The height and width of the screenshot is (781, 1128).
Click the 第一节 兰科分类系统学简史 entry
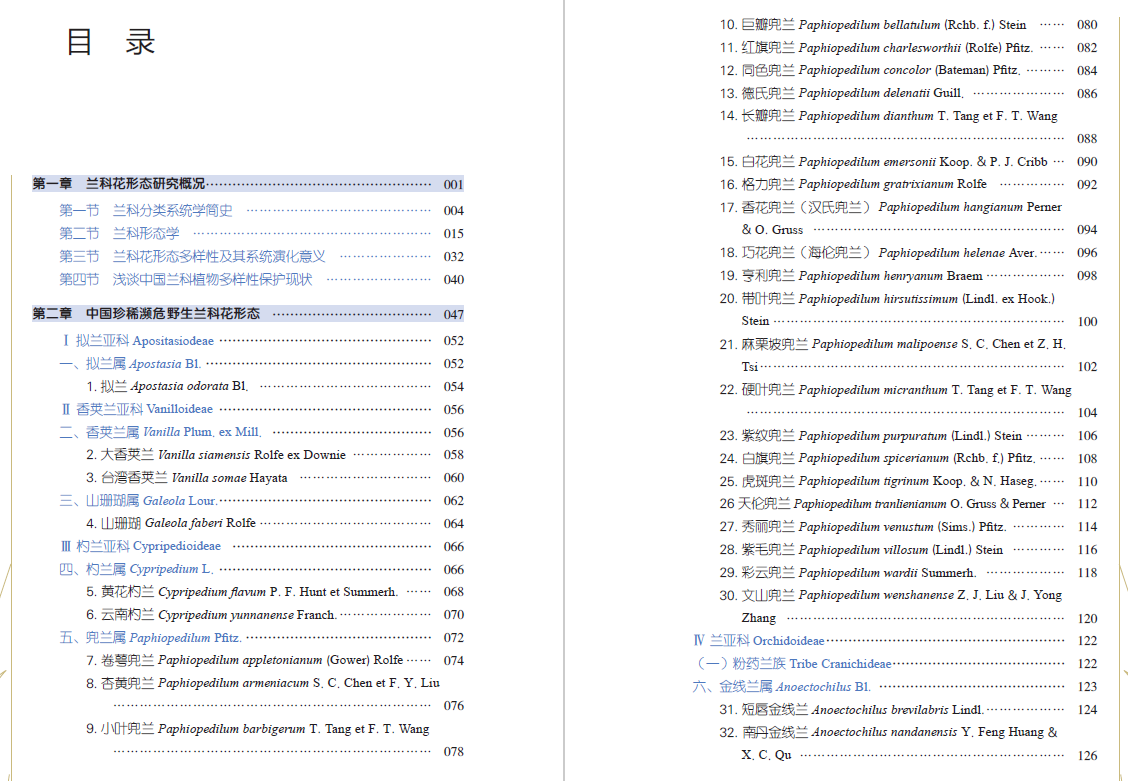[x=261, y=211]
